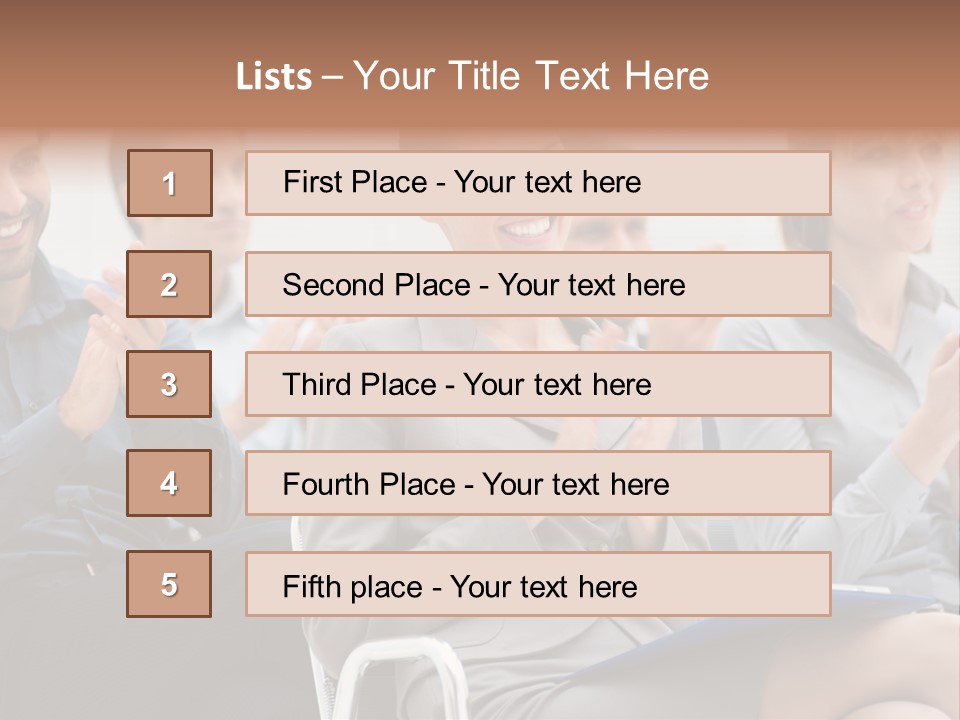Click the number 5 box
Viewport: 960px width, 720px height.
point(169,584)
